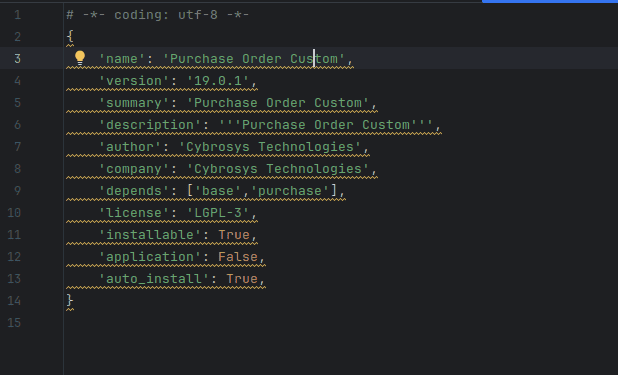Click the 'license' key string

(x=134, y=213)
